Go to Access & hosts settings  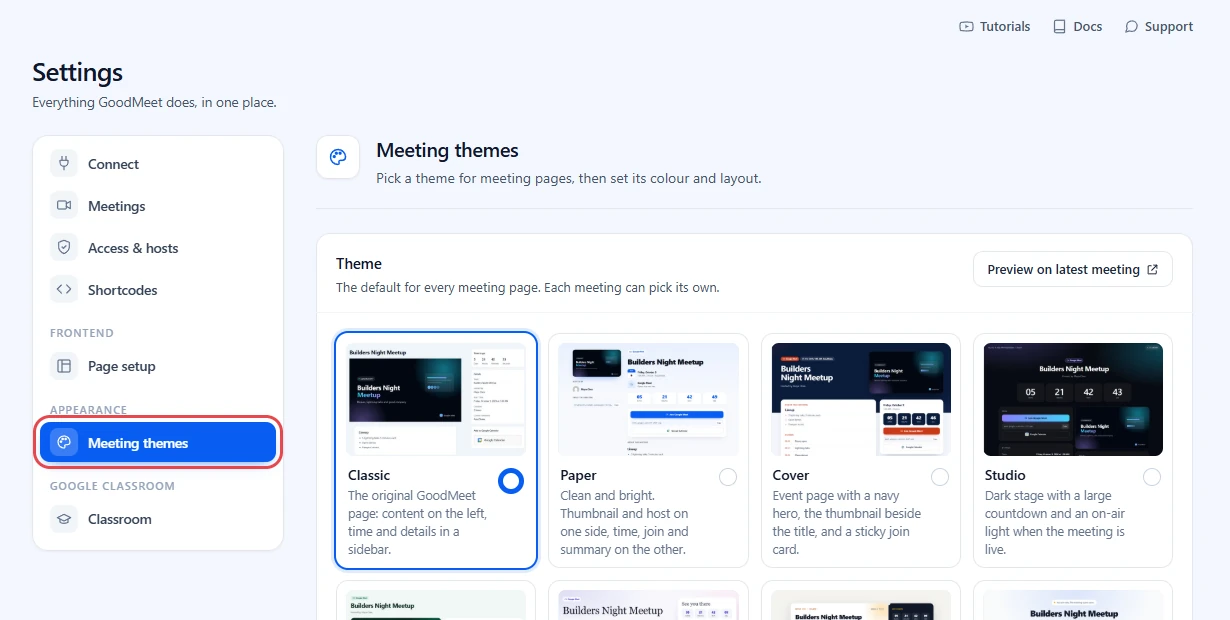[158, 248]
